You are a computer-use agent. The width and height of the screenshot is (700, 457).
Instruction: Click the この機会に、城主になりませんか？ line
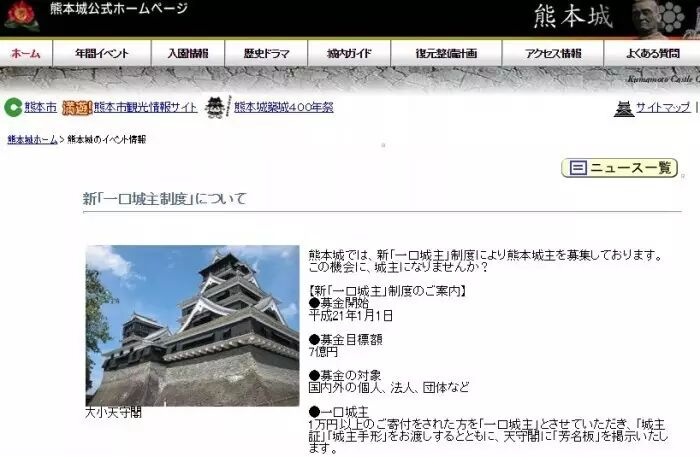click(398, 267)
